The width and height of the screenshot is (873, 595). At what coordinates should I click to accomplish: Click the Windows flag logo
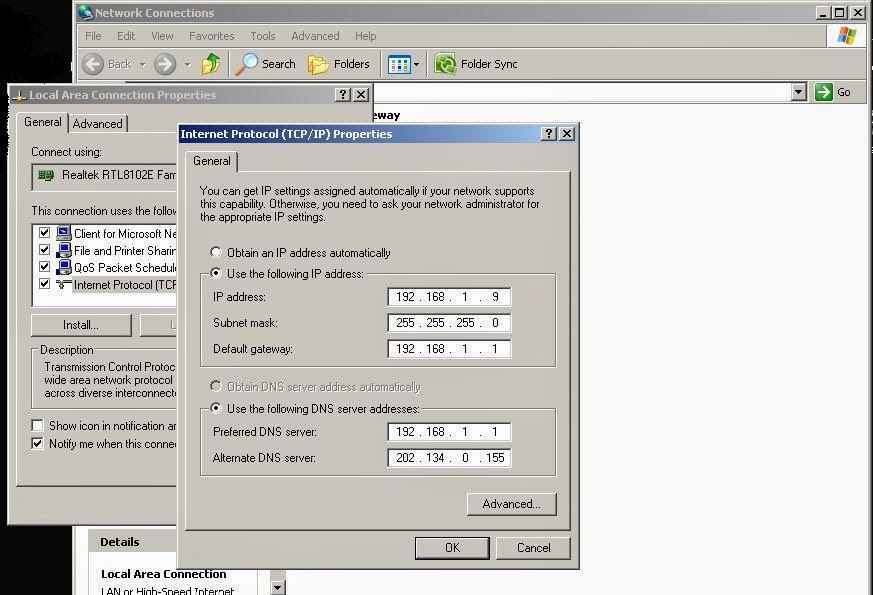846,36
